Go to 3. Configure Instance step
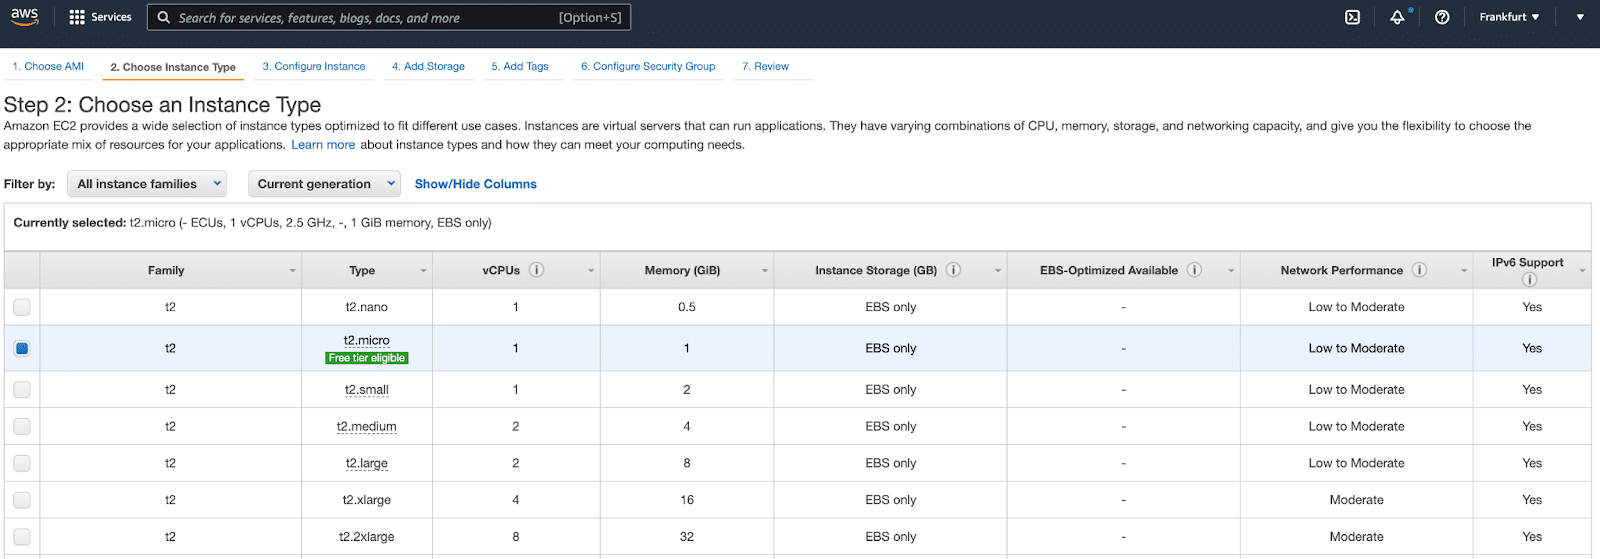 pyautogui.click(x=314, y=67)
